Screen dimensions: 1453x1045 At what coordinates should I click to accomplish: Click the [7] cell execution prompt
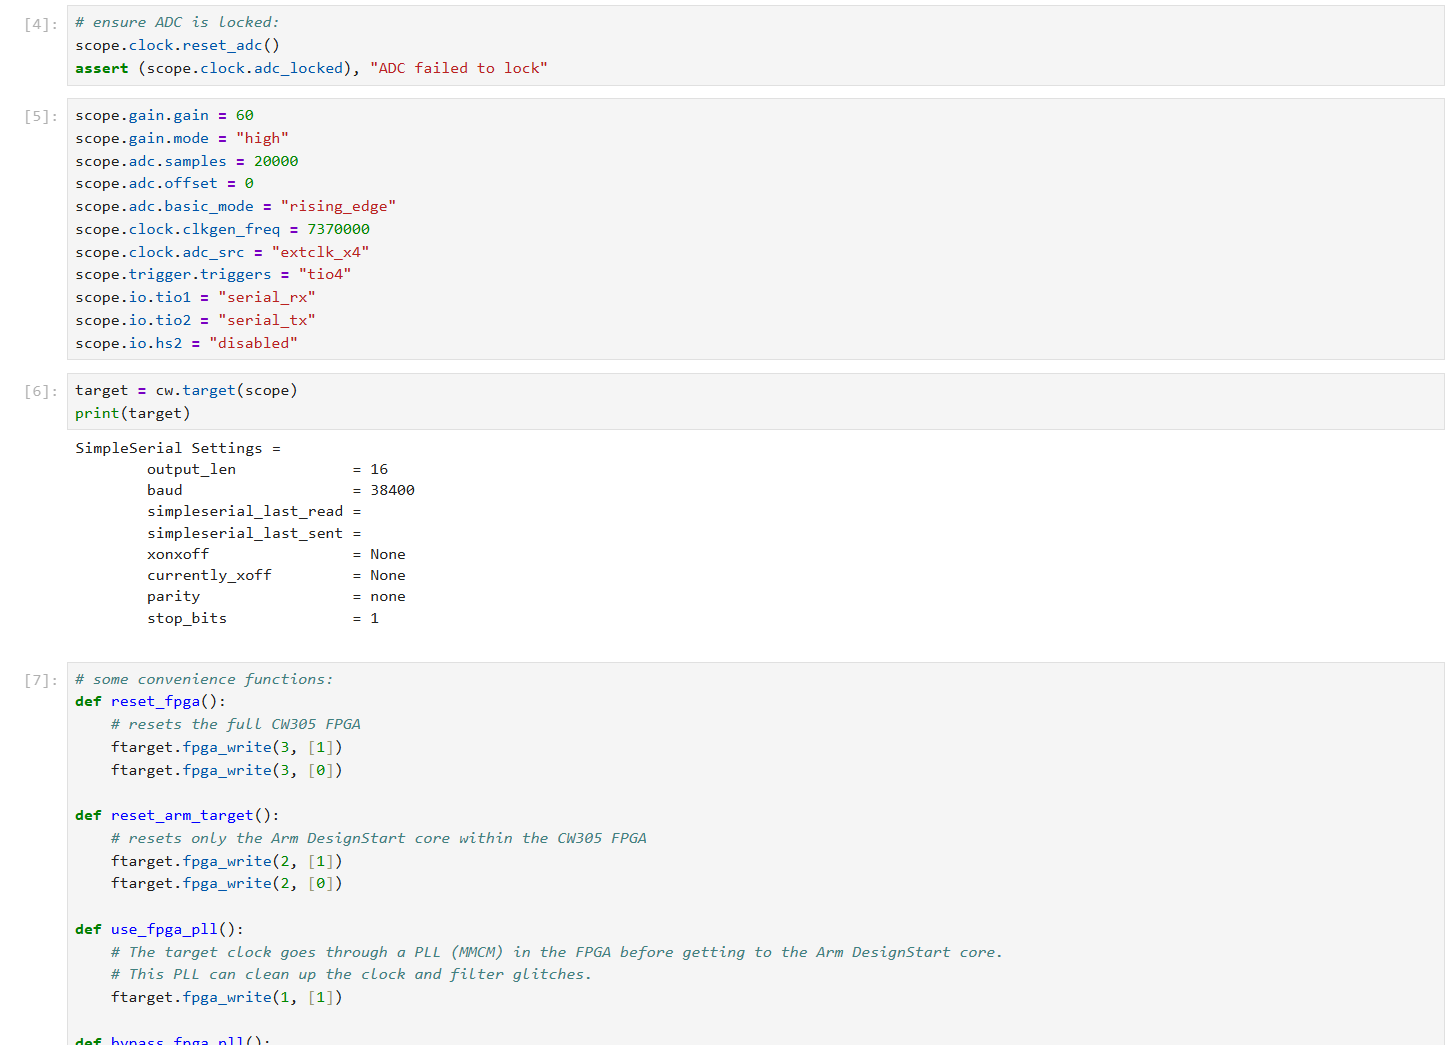click(x=40, y=680)
